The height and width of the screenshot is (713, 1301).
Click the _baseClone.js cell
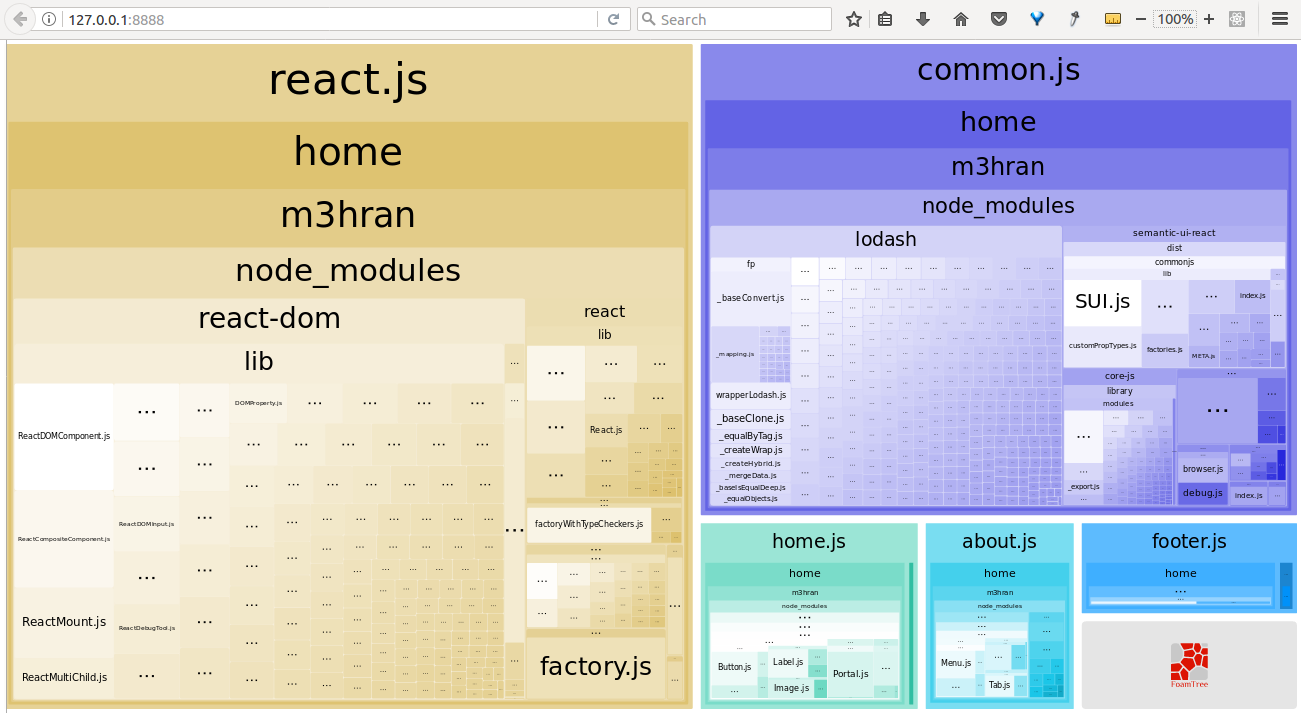(x=751, y=418)
